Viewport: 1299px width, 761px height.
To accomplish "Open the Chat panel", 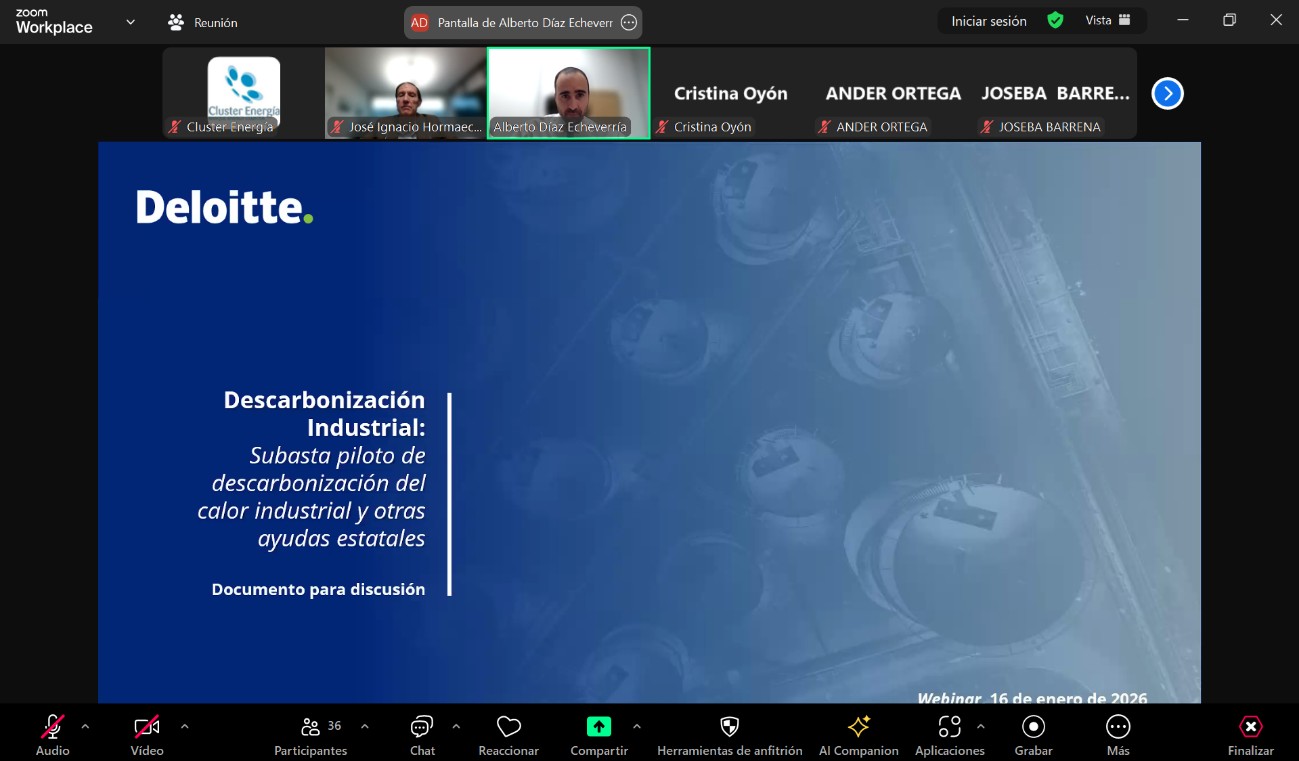I will click(422, 727).
